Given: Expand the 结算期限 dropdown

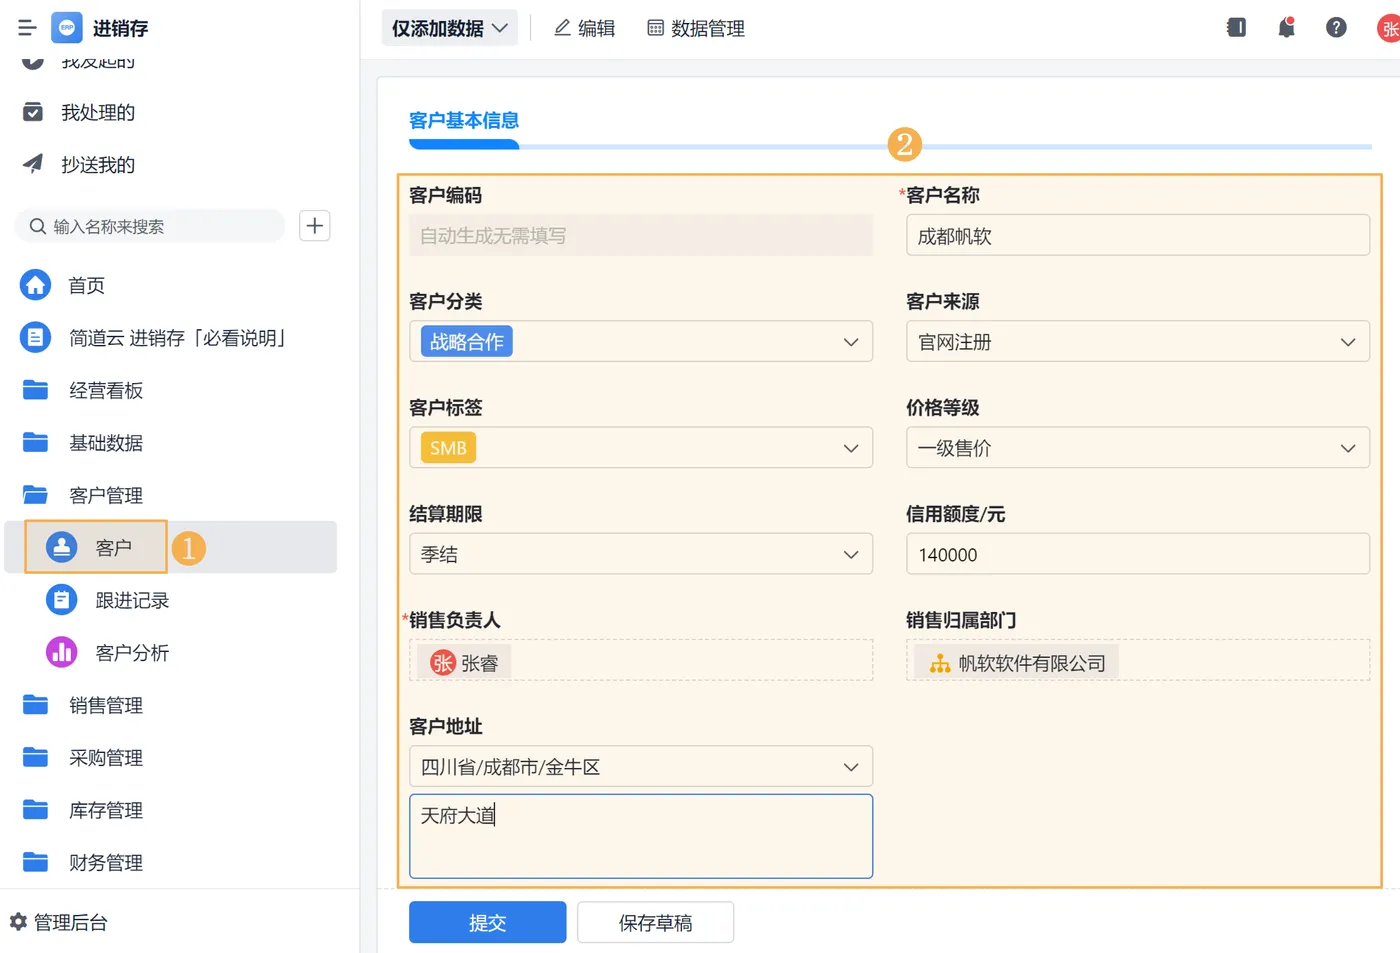Looking at the screenshot, I should [850, 554].
